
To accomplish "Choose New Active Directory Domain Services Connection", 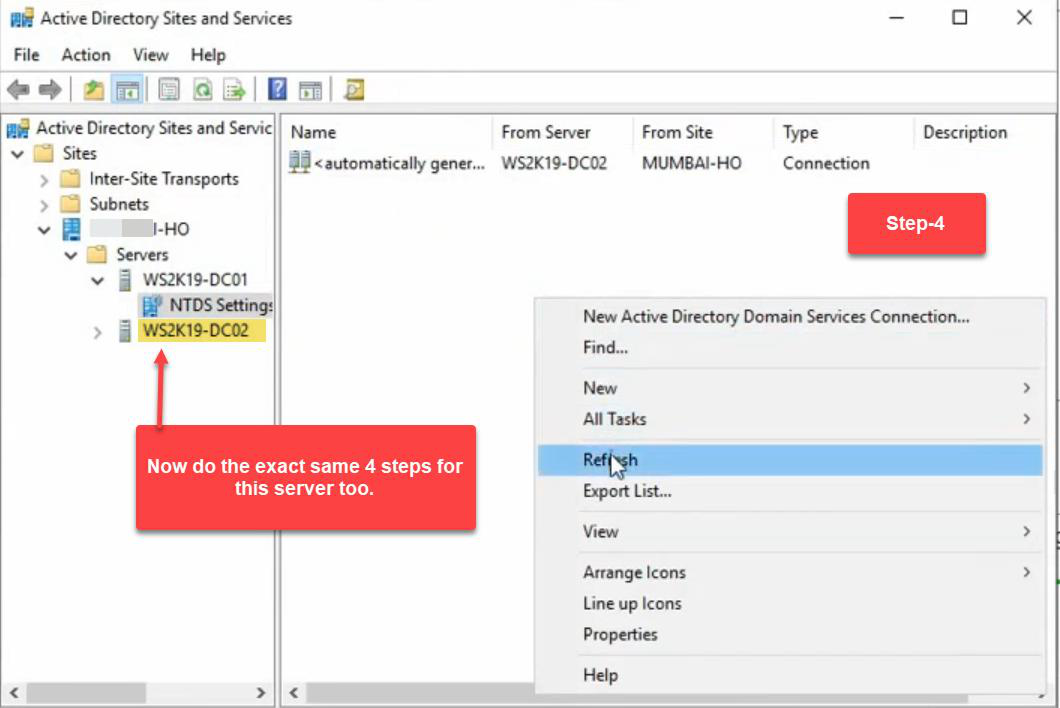I will 790,316.
